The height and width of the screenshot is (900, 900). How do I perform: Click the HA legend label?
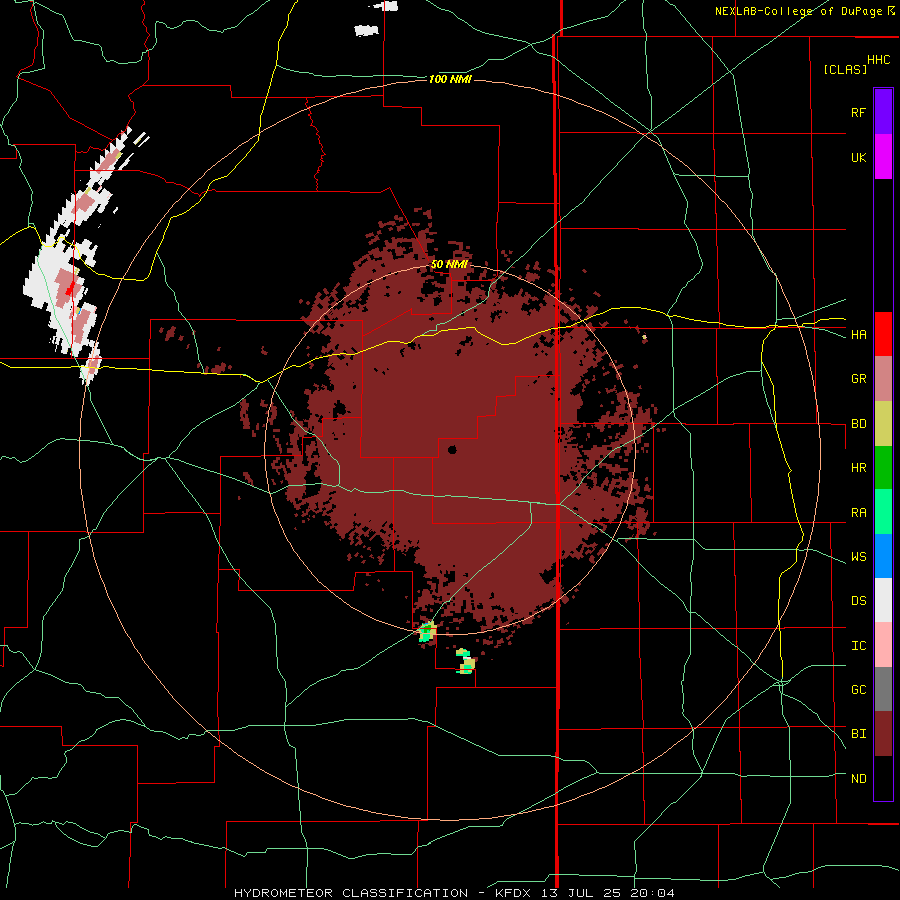[858, 335]
